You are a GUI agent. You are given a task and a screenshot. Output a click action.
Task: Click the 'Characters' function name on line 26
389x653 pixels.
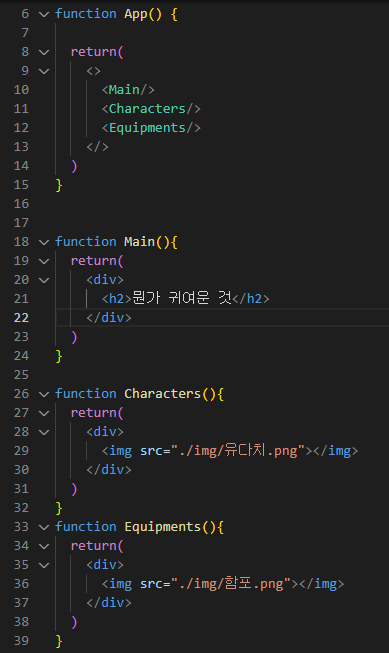pos(162,394)
